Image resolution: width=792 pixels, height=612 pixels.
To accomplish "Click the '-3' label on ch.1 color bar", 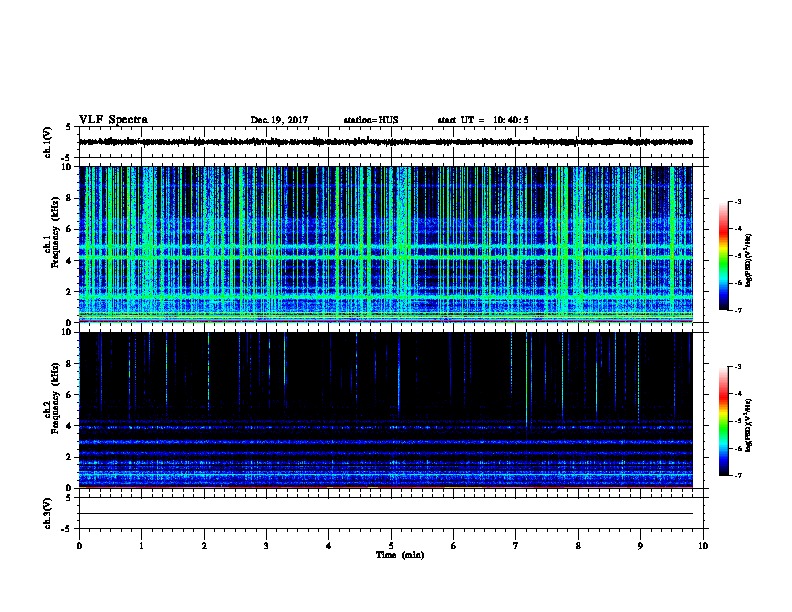I will (737, 201).
